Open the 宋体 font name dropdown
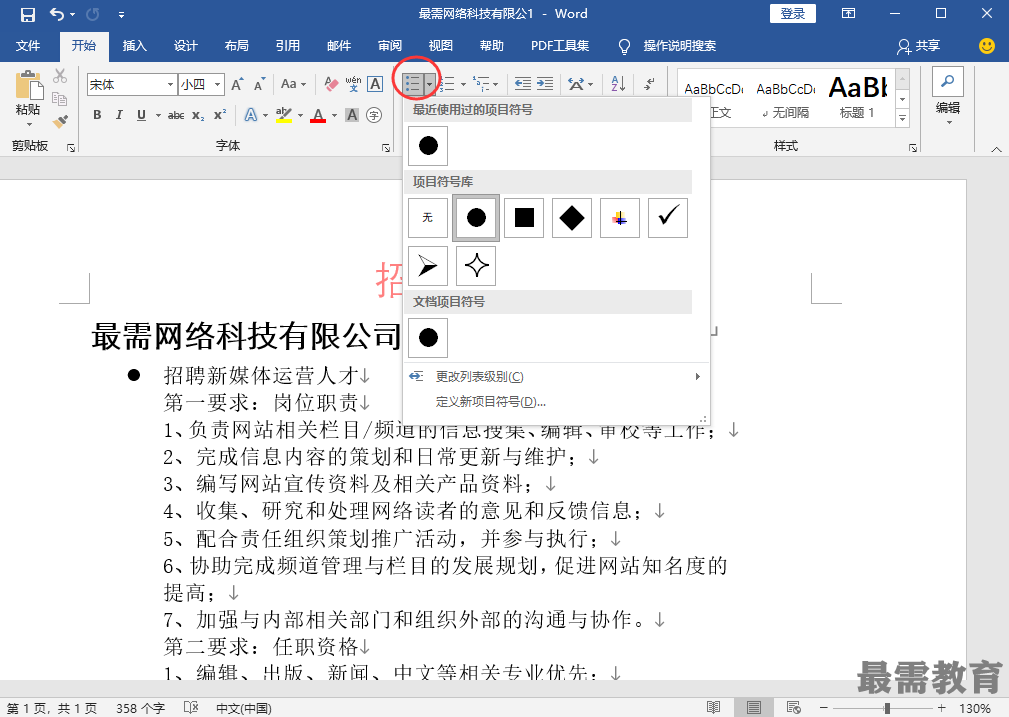This screenshot has height=717, width=1009. [x=171, y=84]
